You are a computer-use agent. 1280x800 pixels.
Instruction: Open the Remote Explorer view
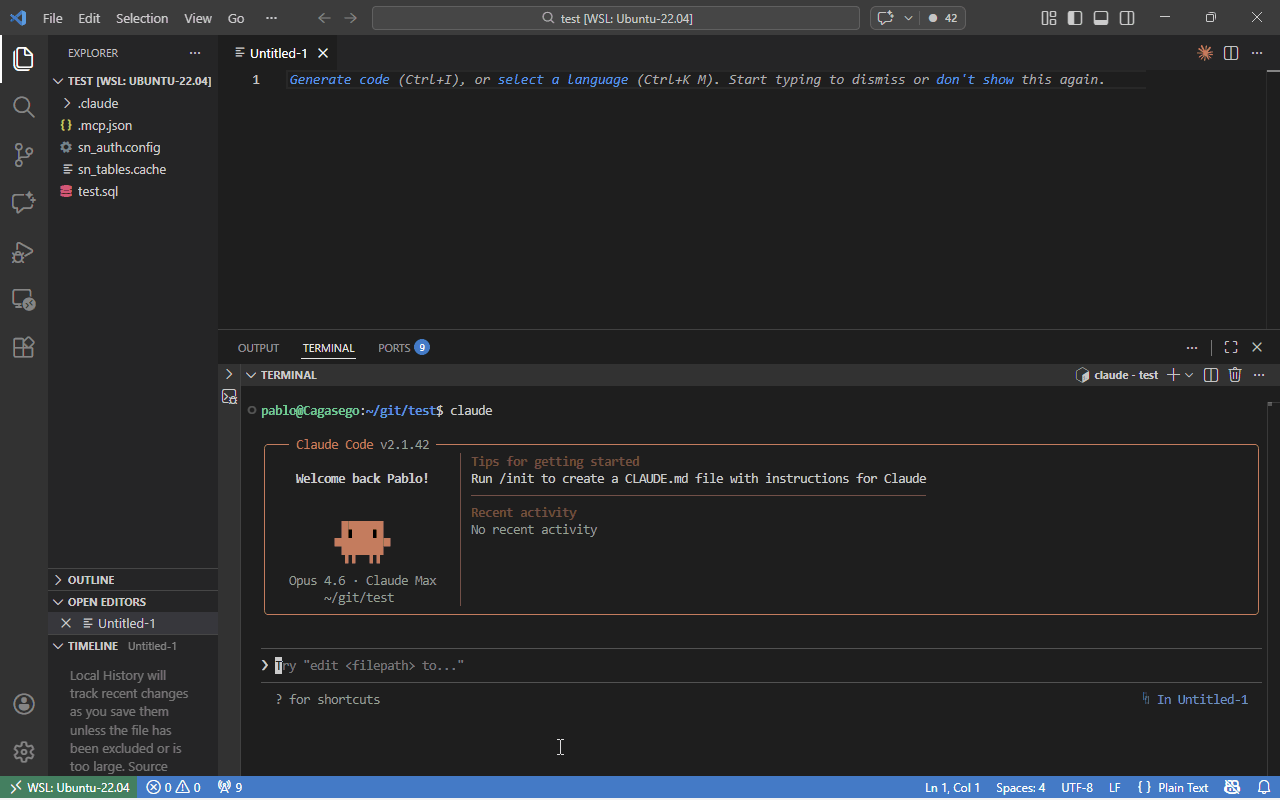(24, 299)
